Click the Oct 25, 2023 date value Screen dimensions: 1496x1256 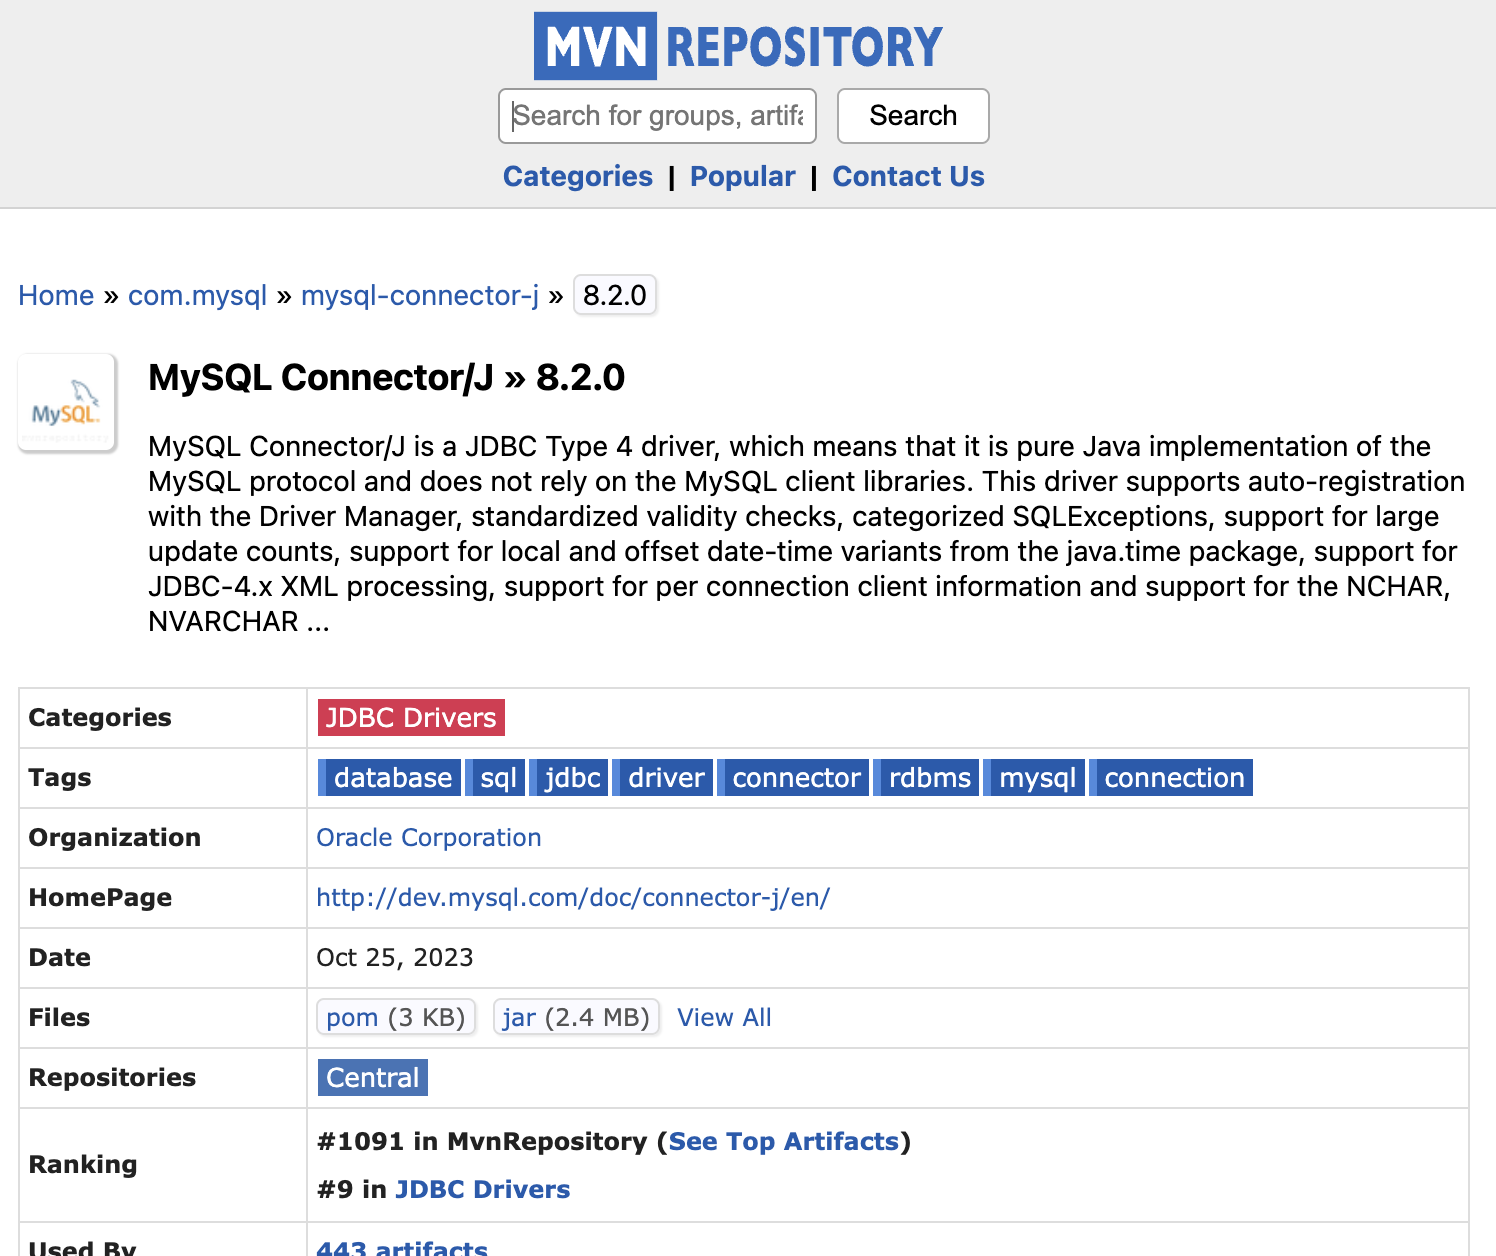395,958
